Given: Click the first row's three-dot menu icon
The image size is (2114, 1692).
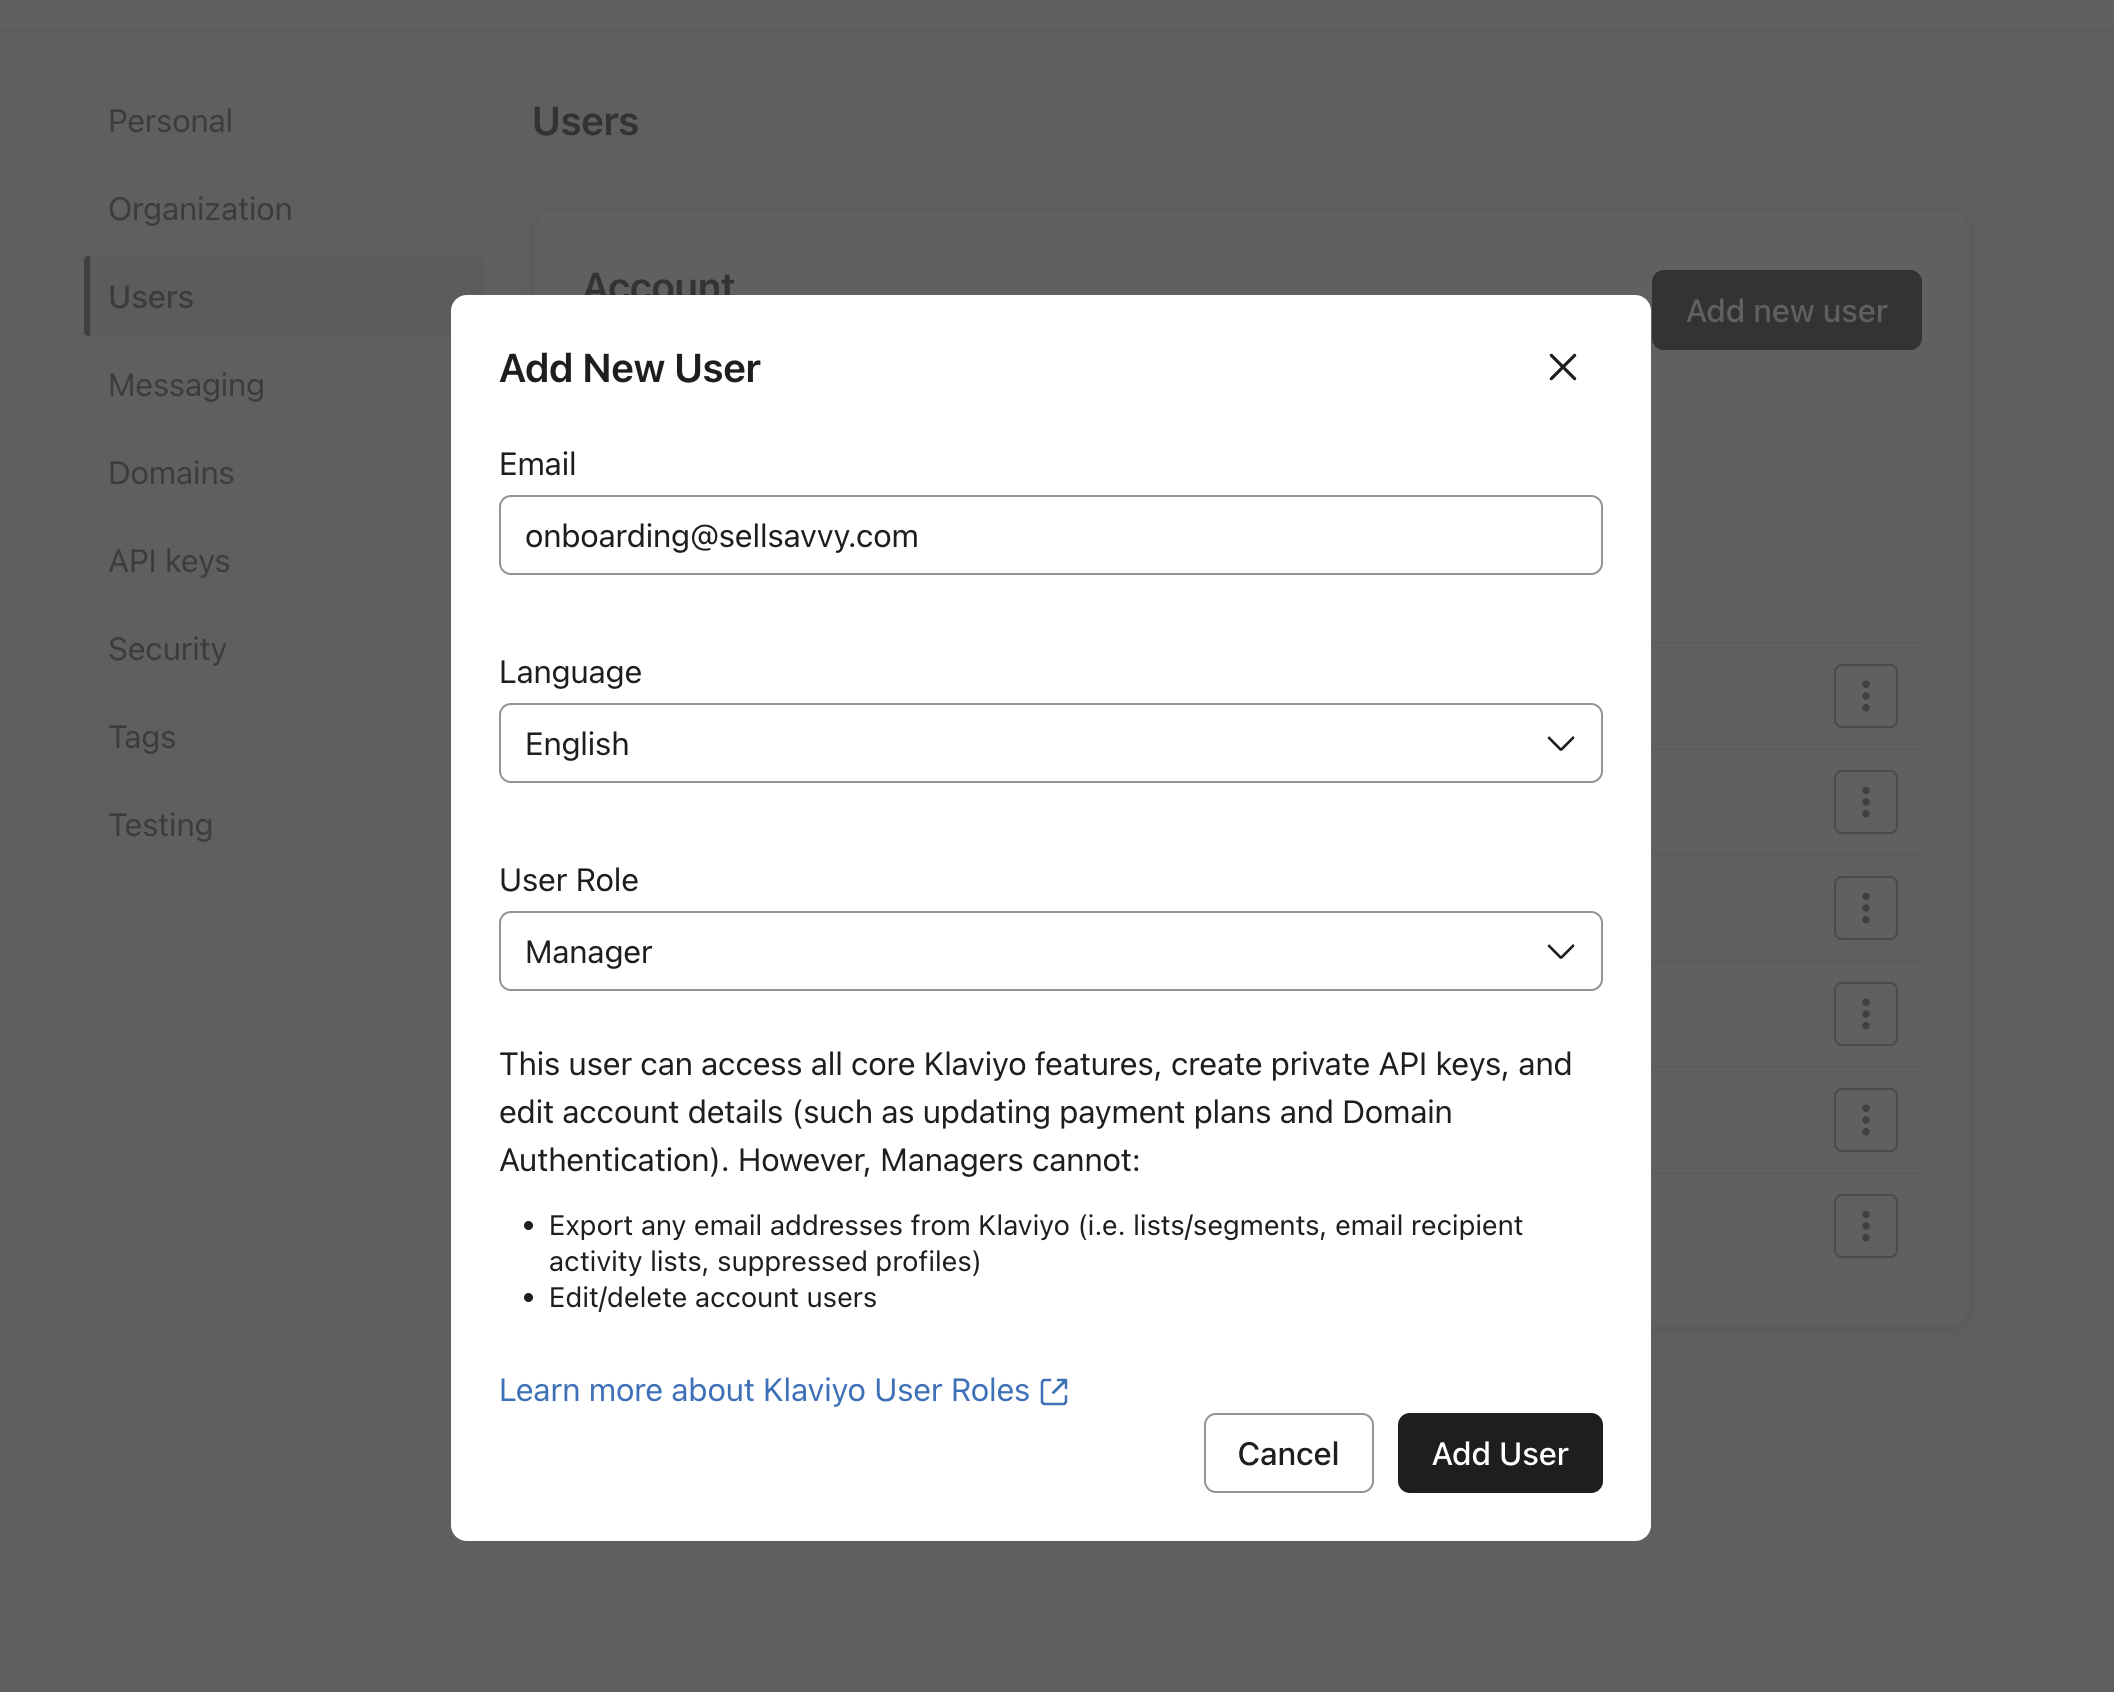Looking at the screenshot, I should [x=1865, y=696].
